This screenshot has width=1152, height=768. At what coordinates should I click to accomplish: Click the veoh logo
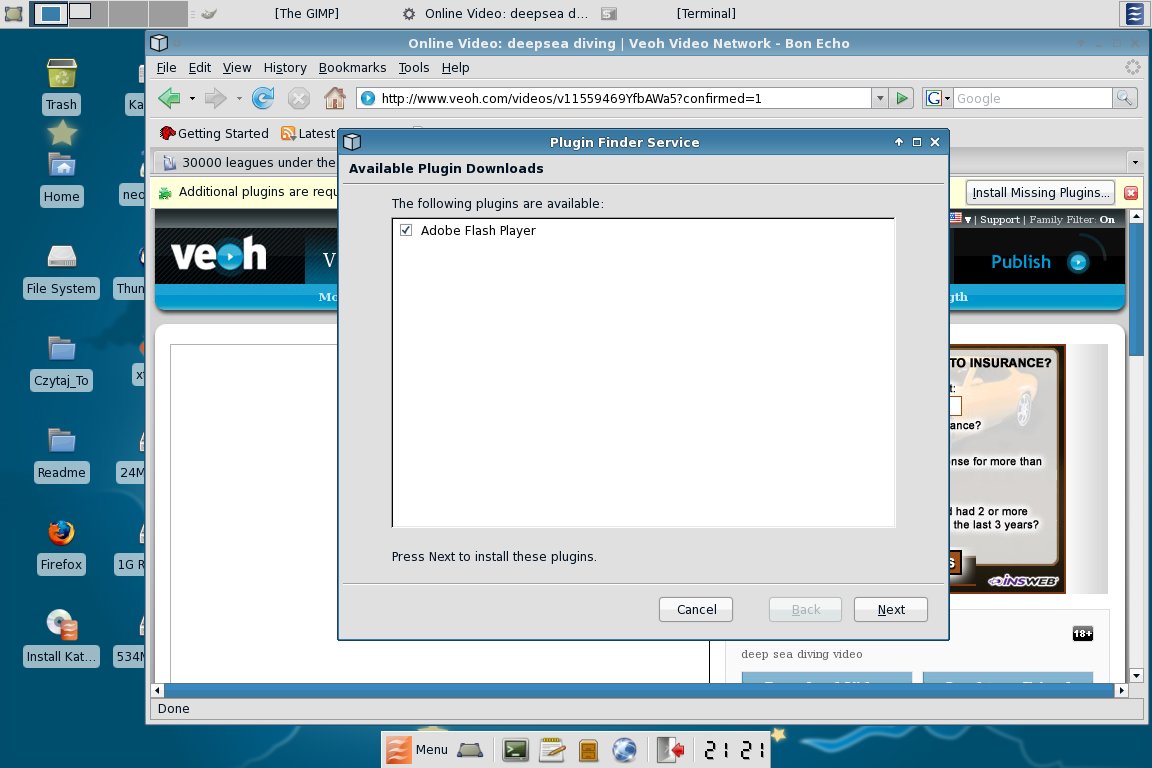tap(218, 254)
